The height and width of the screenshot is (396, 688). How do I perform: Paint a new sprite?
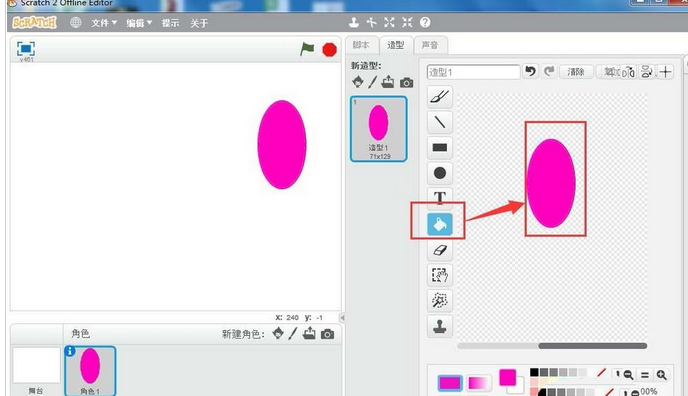click(x=293, y=334)
